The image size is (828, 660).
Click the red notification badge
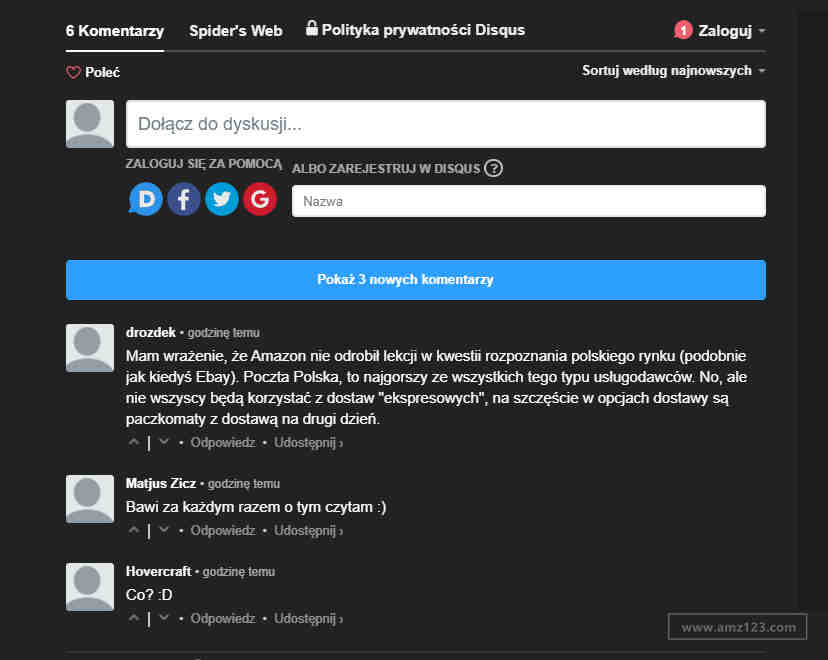point(683,30)
